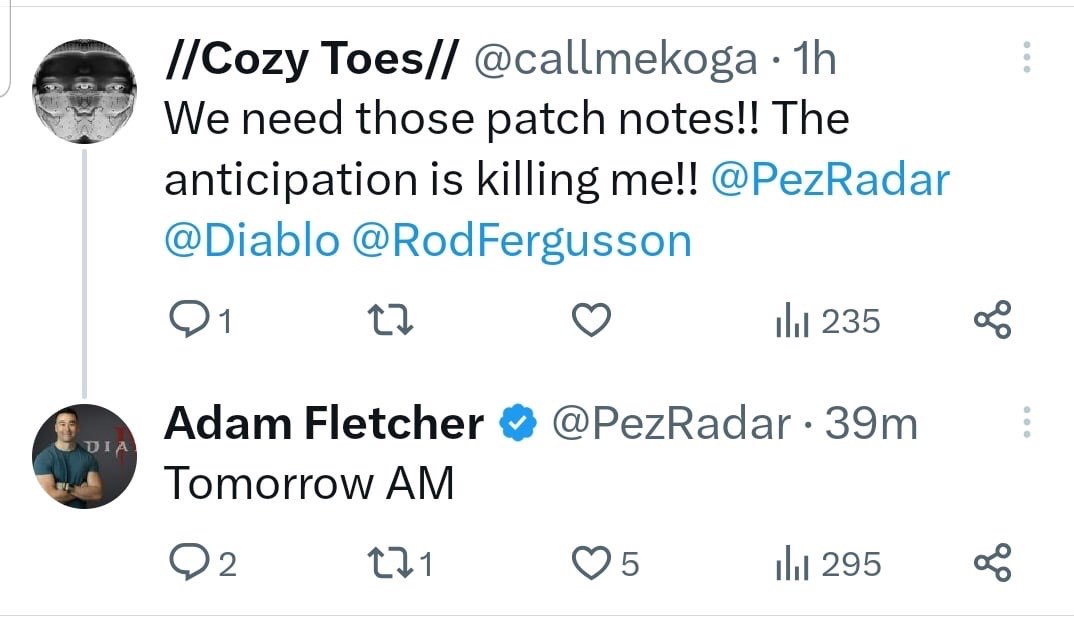Screen dimensions: 1074x620
Task: Retweet the Cozy Toes patch notes tweet
Action: (x=385, y=321)
